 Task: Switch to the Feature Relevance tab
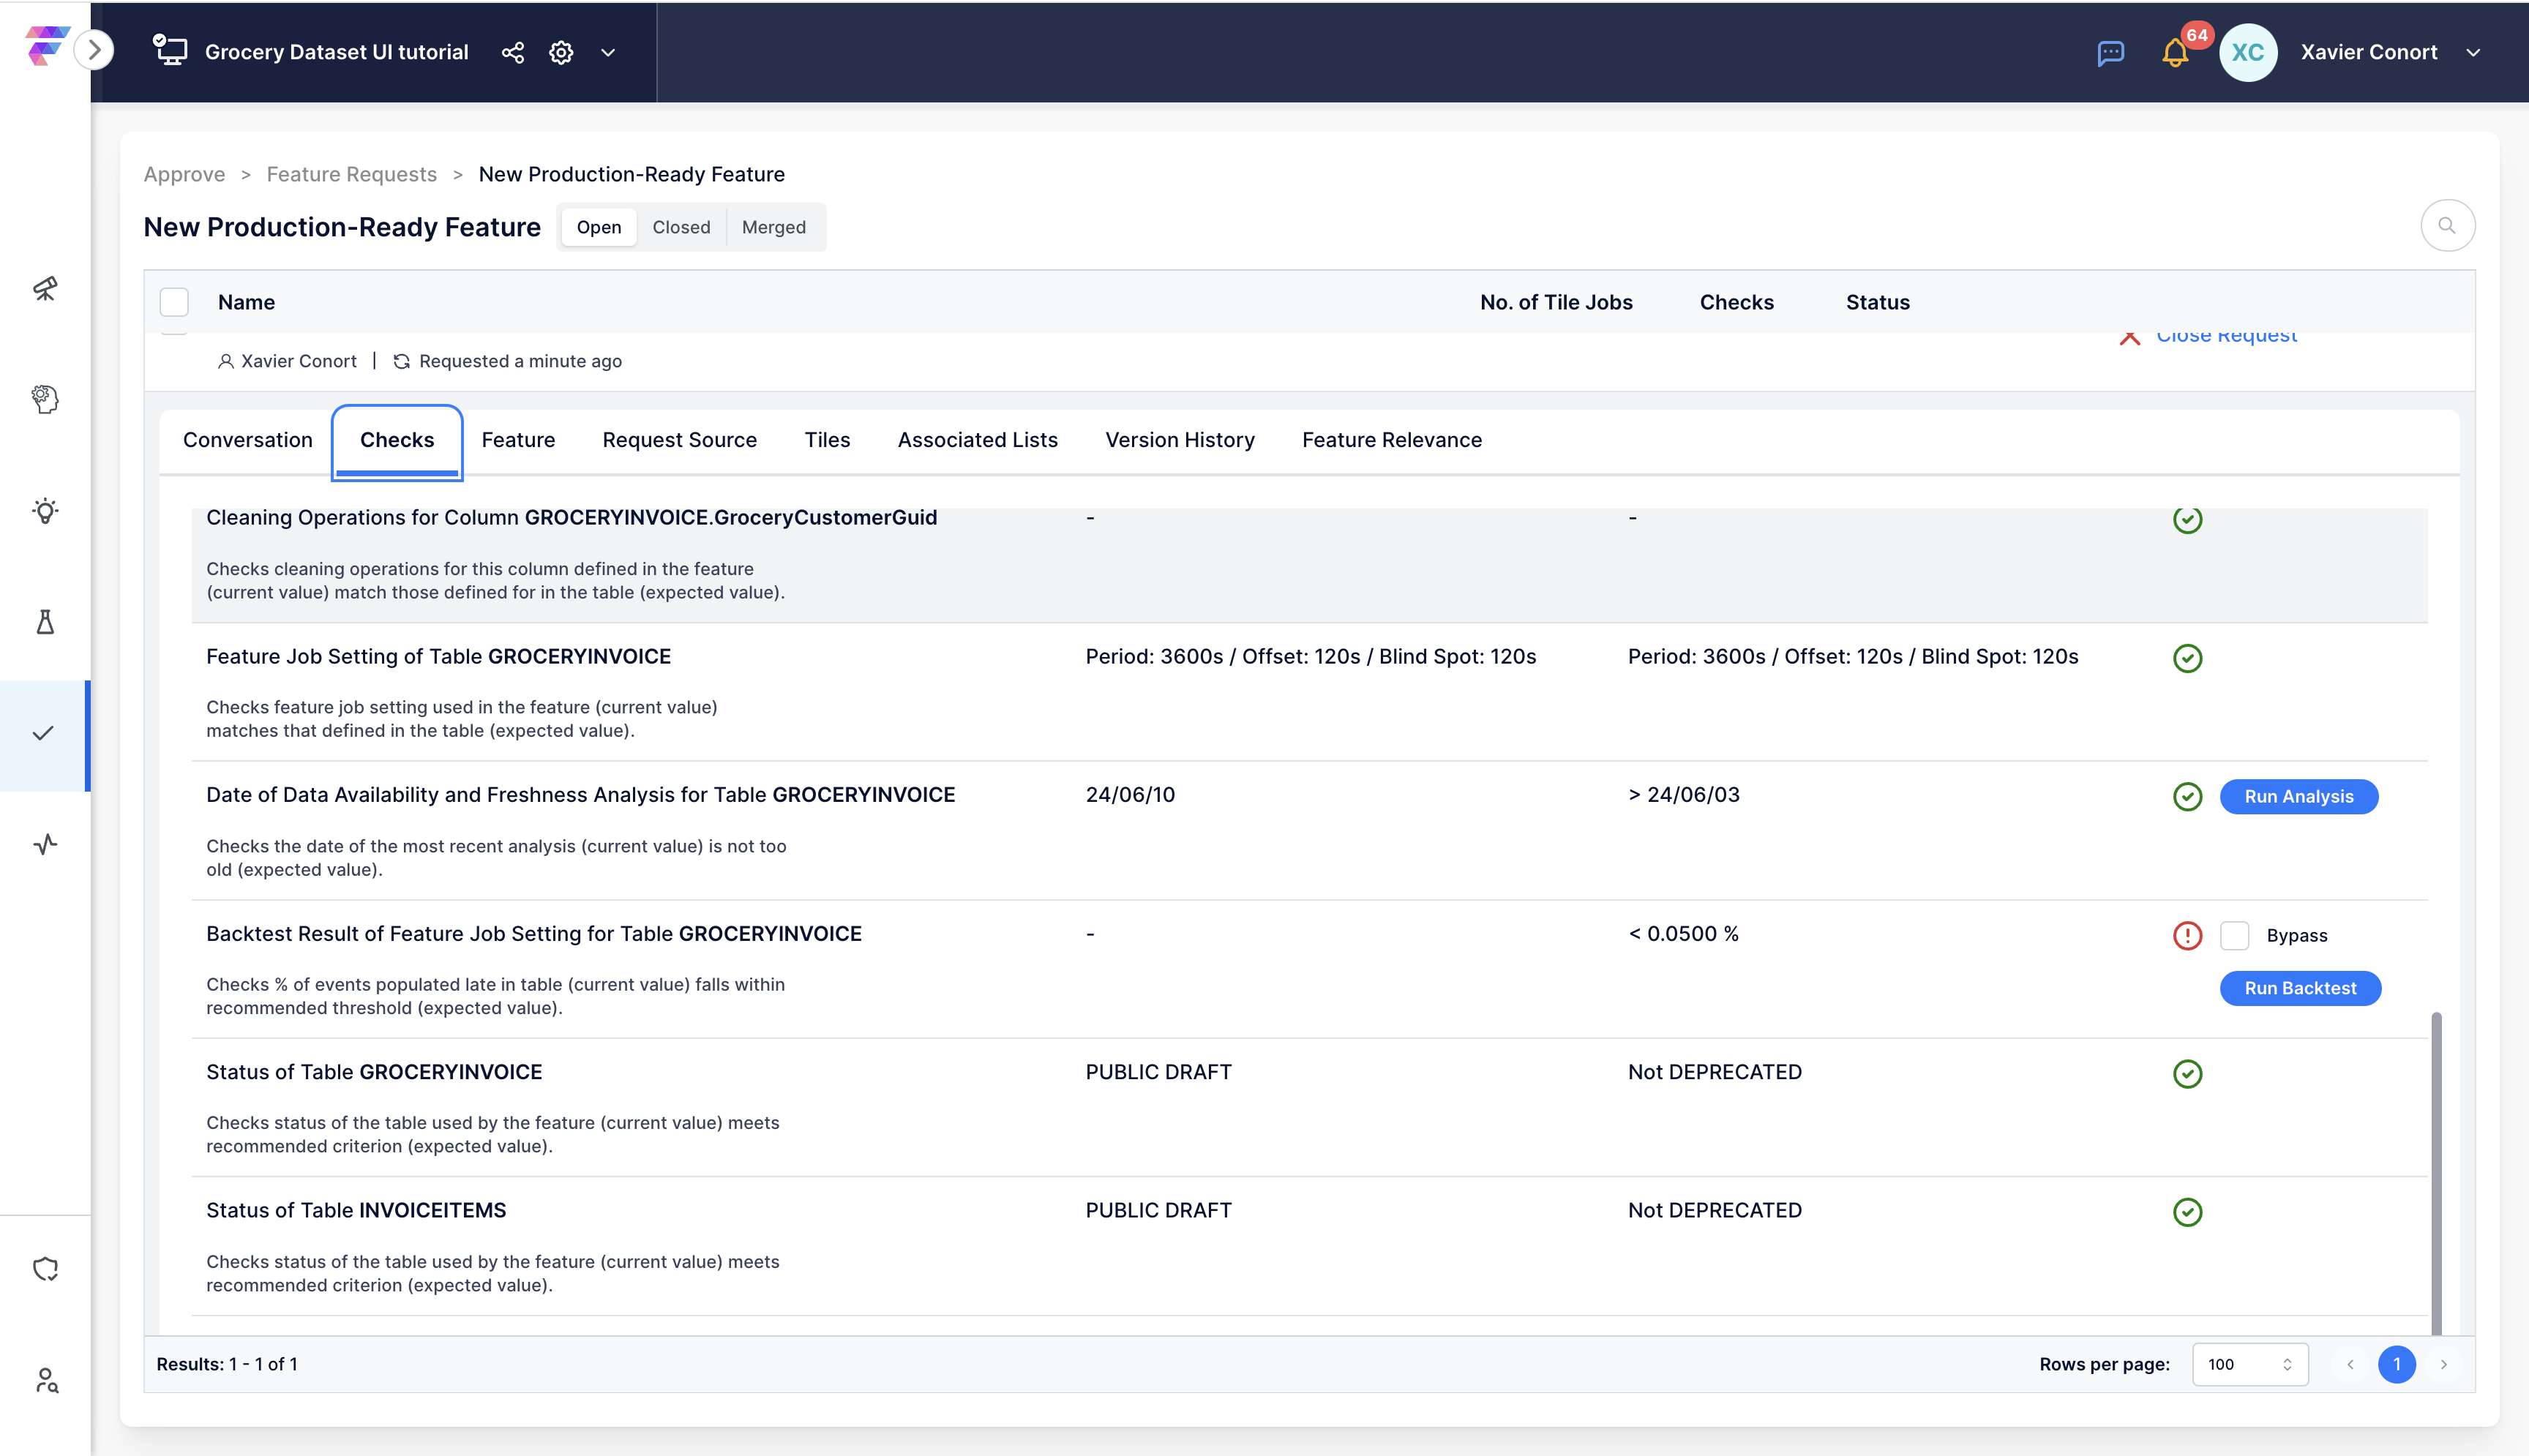click(x=1392, y=440)
